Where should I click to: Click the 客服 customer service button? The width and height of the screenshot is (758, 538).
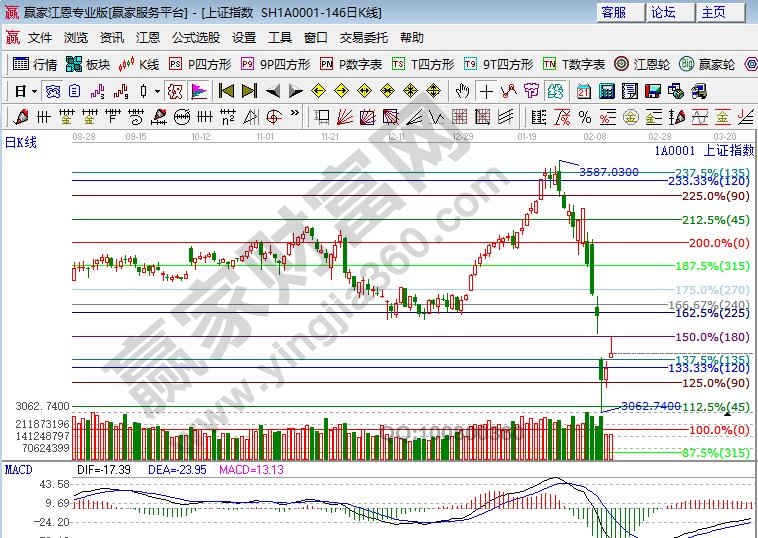[x=613, y=12]
